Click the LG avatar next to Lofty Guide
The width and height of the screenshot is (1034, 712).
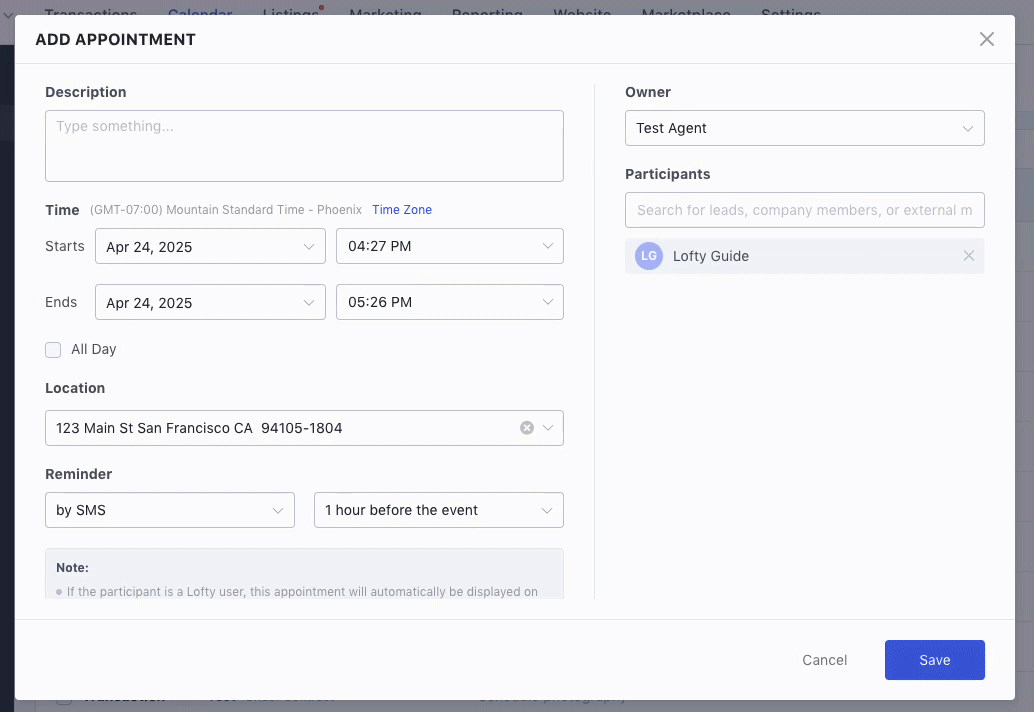(x=648, y=256)
